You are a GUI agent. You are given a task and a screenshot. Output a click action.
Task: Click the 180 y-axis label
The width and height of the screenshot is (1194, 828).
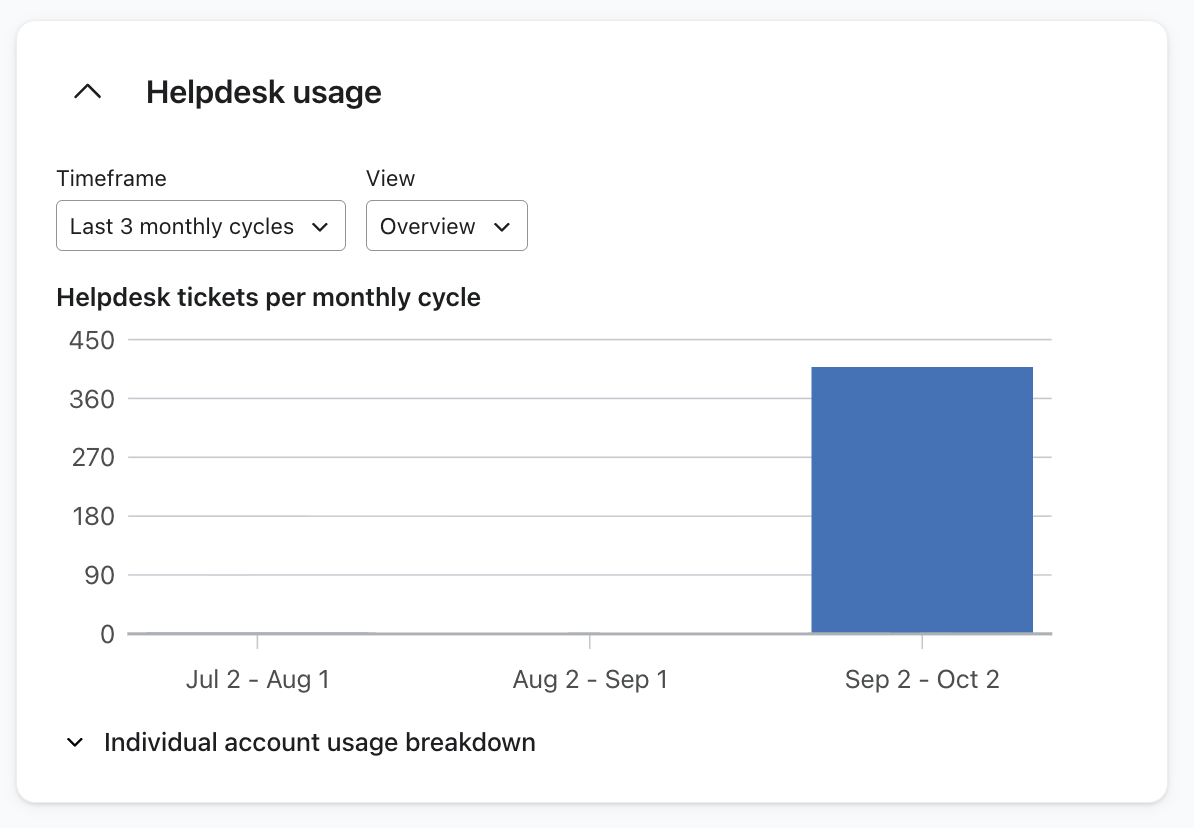pos(92,517)
